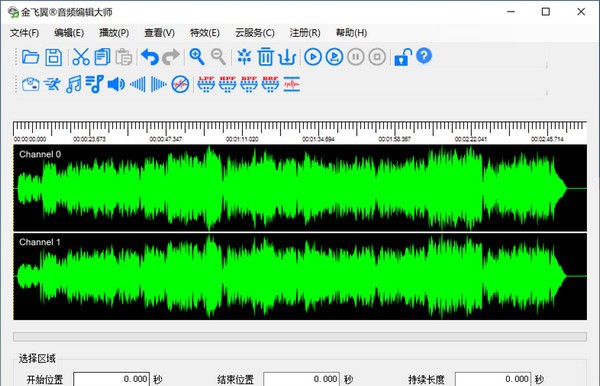Click the grey pause button
The height and width of the screenshot is (386, 600).
pyautogui.click(x=356, y=57)
